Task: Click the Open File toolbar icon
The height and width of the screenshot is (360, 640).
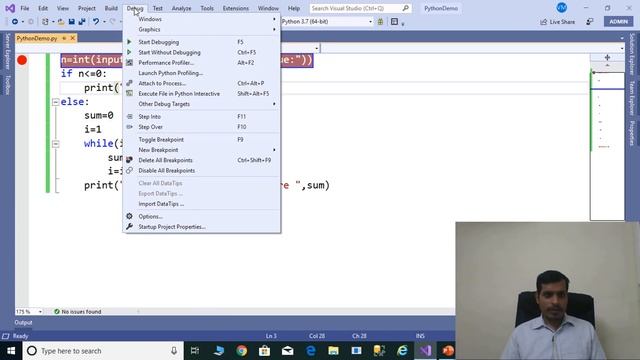Action: click(x=61, y=22)
